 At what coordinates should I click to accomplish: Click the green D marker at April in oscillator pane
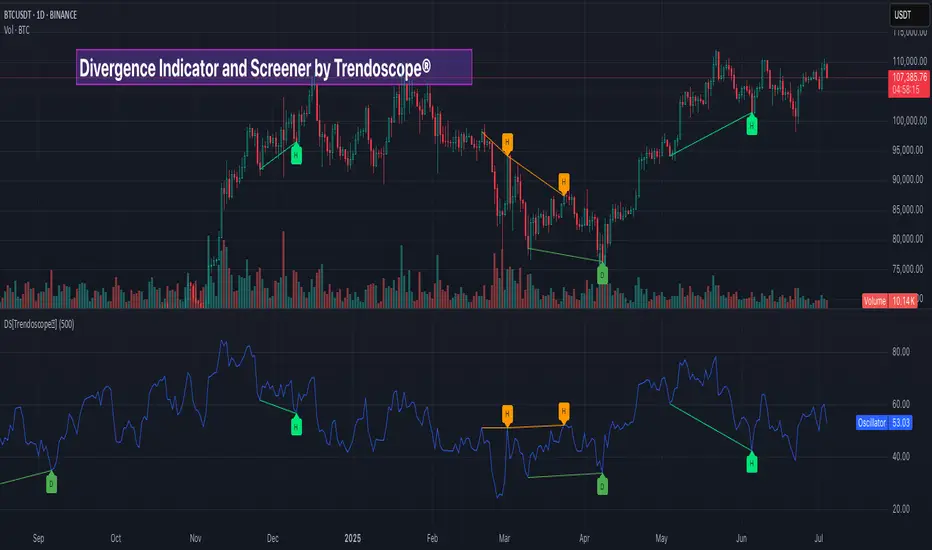click(x=602, y=485)
